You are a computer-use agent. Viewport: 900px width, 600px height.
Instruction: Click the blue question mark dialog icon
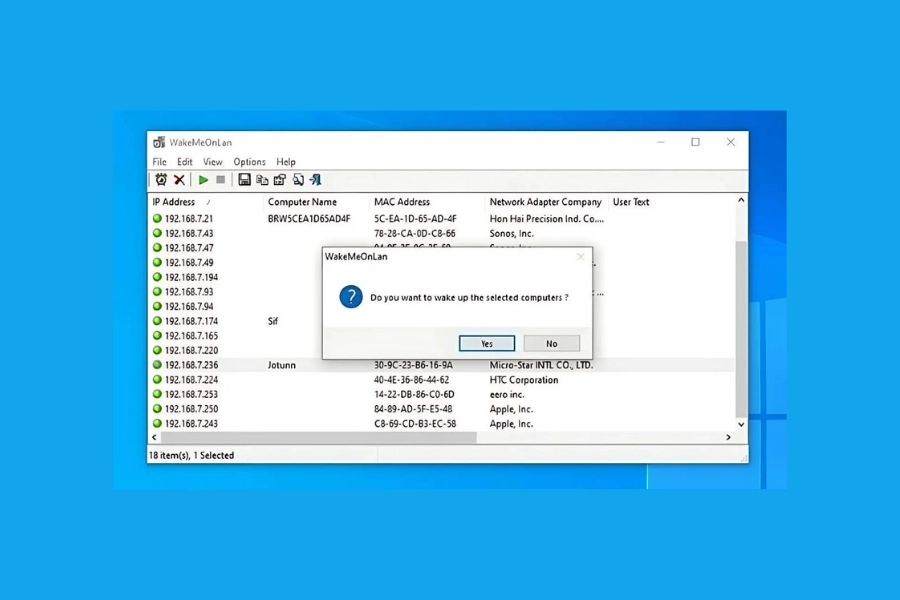[x=351, y=297]
